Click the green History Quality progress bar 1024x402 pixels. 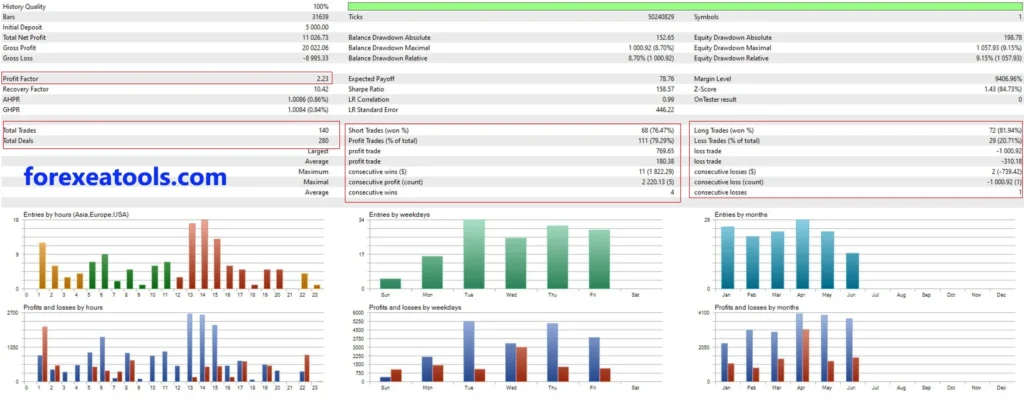click(685, 6)
